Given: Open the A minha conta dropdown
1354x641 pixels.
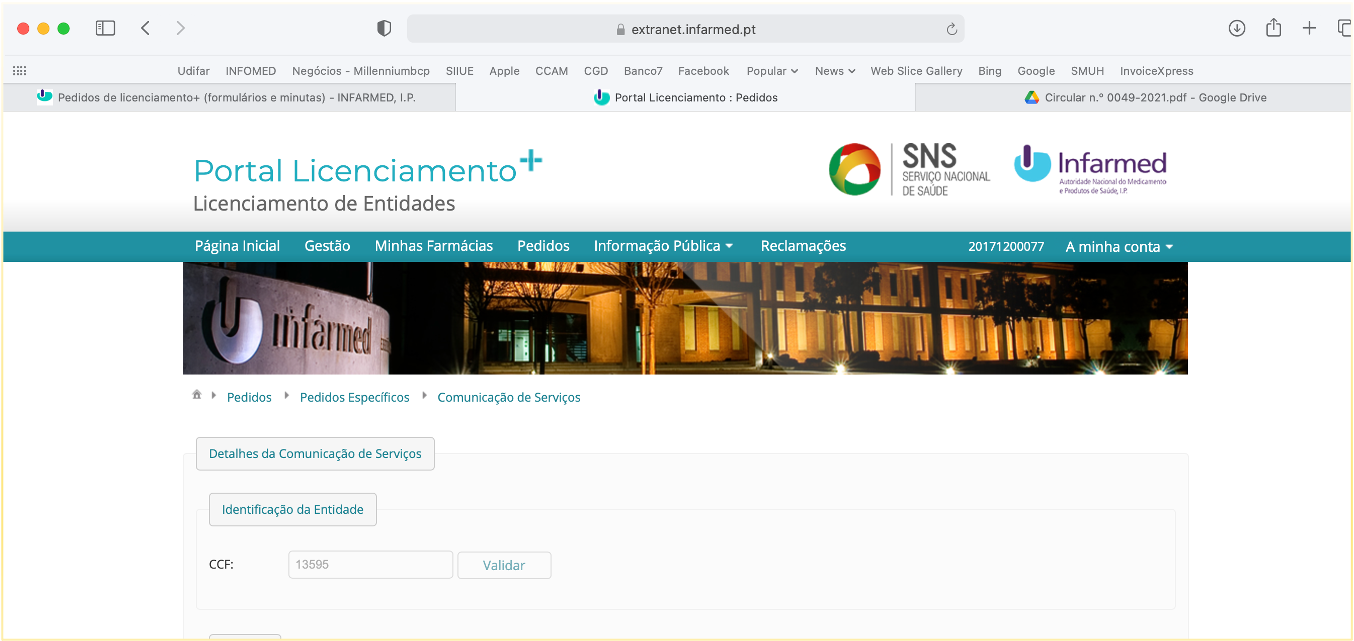Looking at the screenshot, I should pyautogui.click(x=1119, y=247).
